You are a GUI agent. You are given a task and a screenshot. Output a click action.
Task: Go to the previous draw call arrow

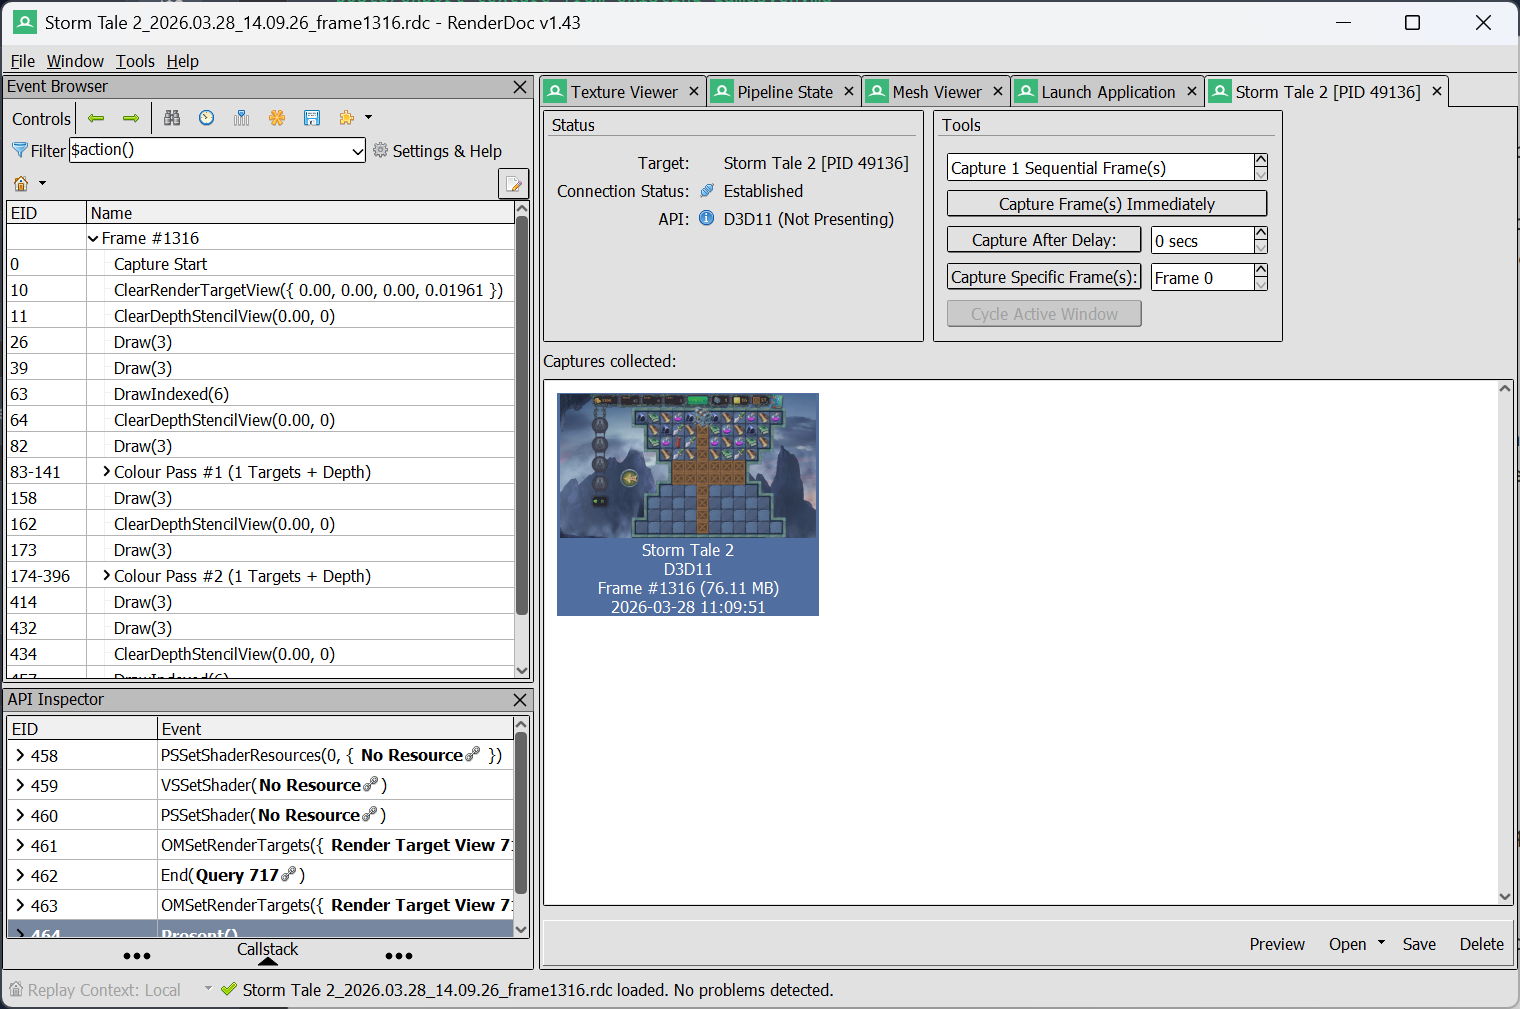click(x=96, y=118)
